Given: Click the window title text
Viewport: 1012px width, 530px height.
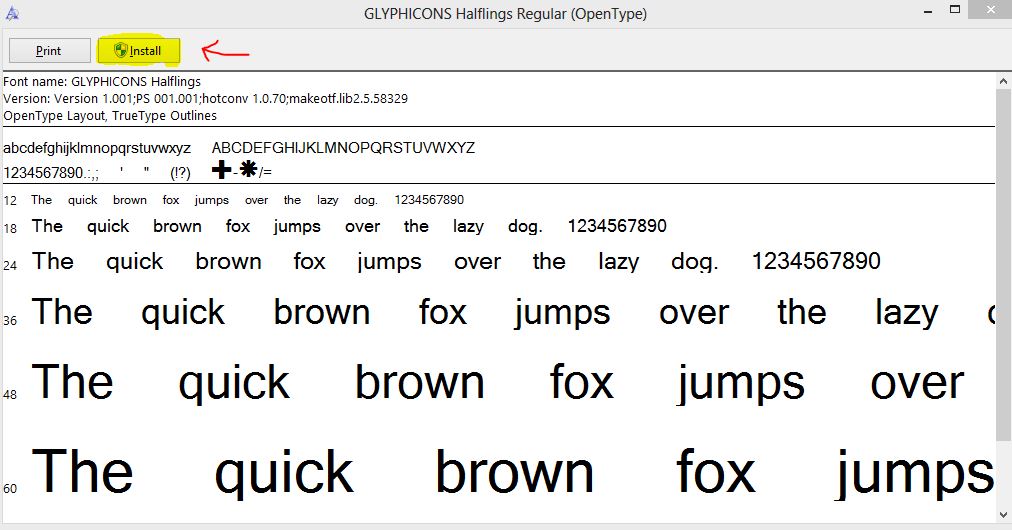Looking at the screenshot, I should [505, 14].
